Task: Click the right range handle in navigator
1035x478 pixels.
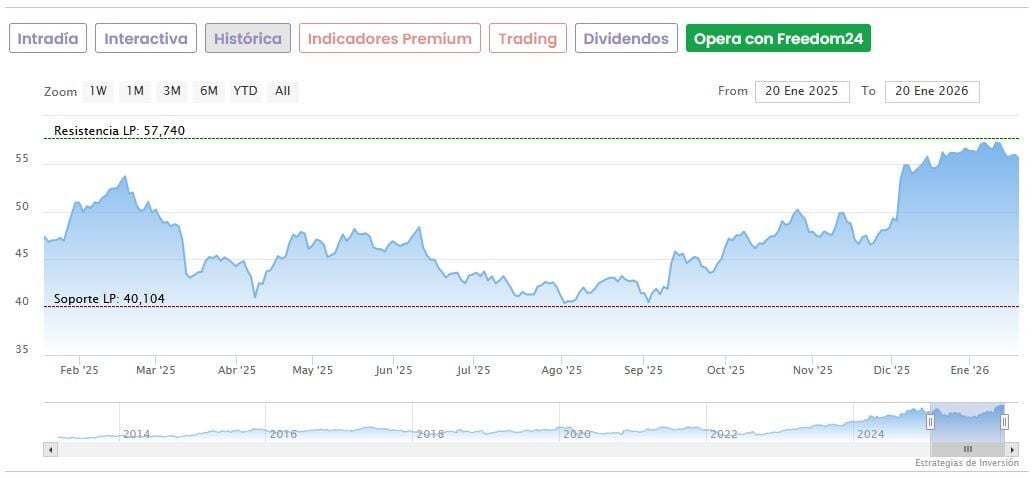Action: pos(1005,422)
